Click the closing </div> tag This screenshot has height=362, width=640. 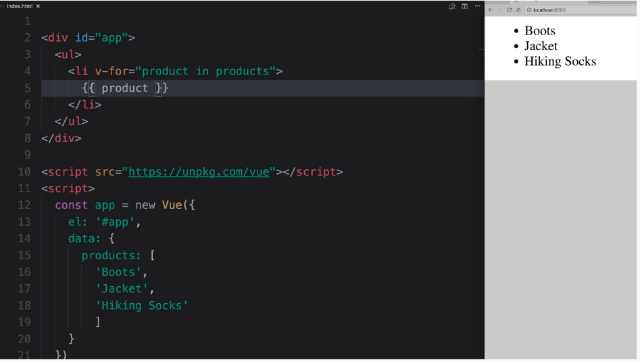coord(61,138)
